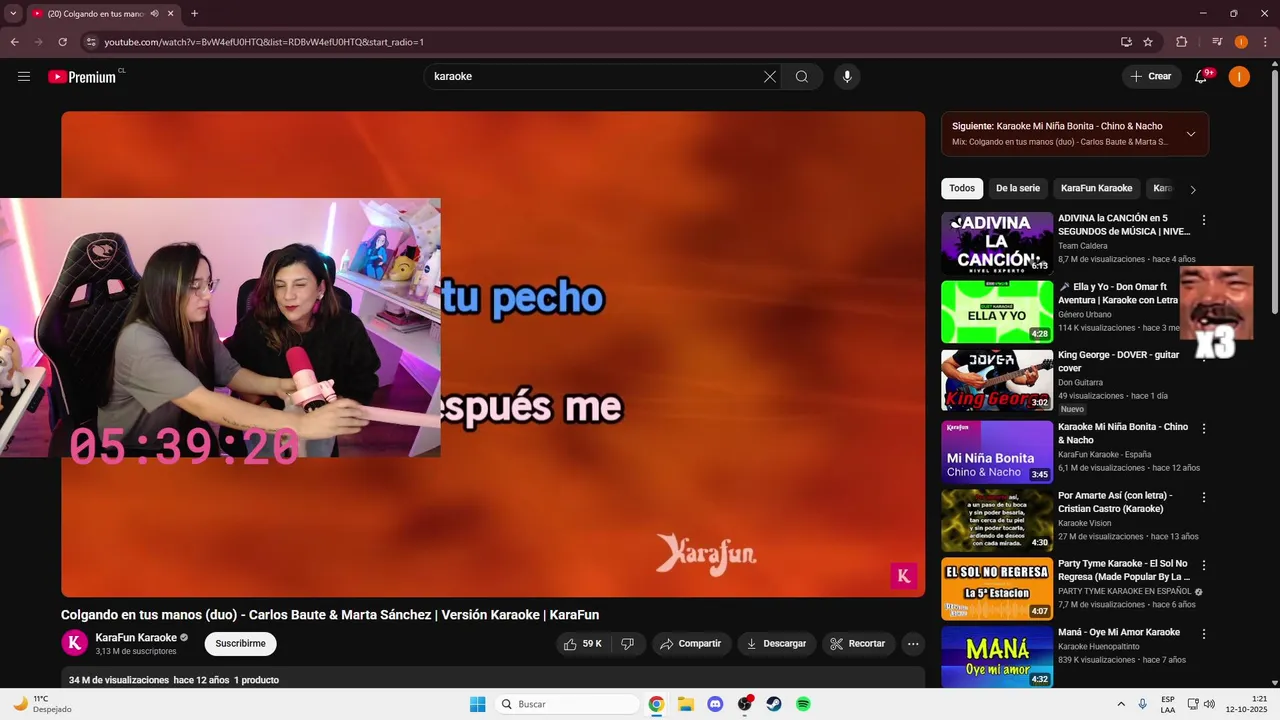The height and width of the screenshot is (720, 1280).
Task: Open the KaraFun Karaoke channel avatar
Action: click(x=75, y=643)
